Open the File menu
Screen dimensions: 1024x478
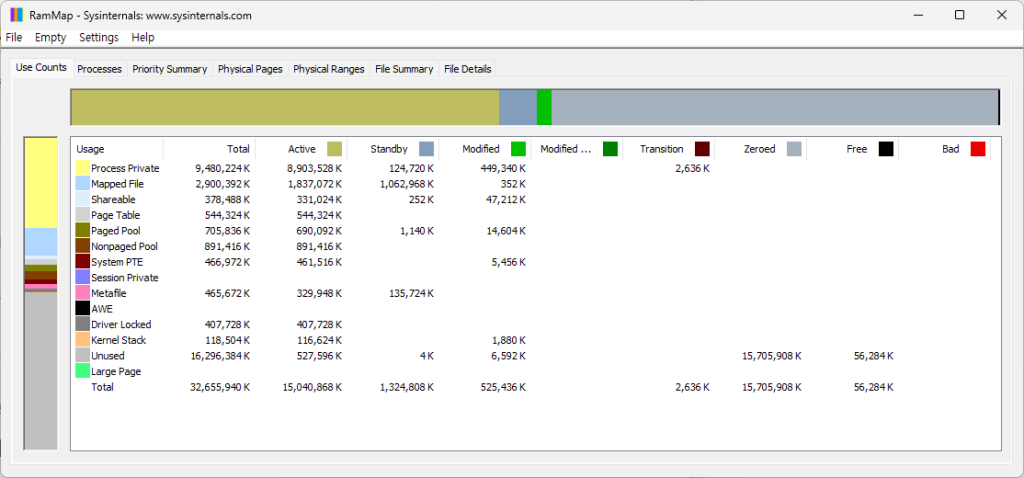coord(14,37)
